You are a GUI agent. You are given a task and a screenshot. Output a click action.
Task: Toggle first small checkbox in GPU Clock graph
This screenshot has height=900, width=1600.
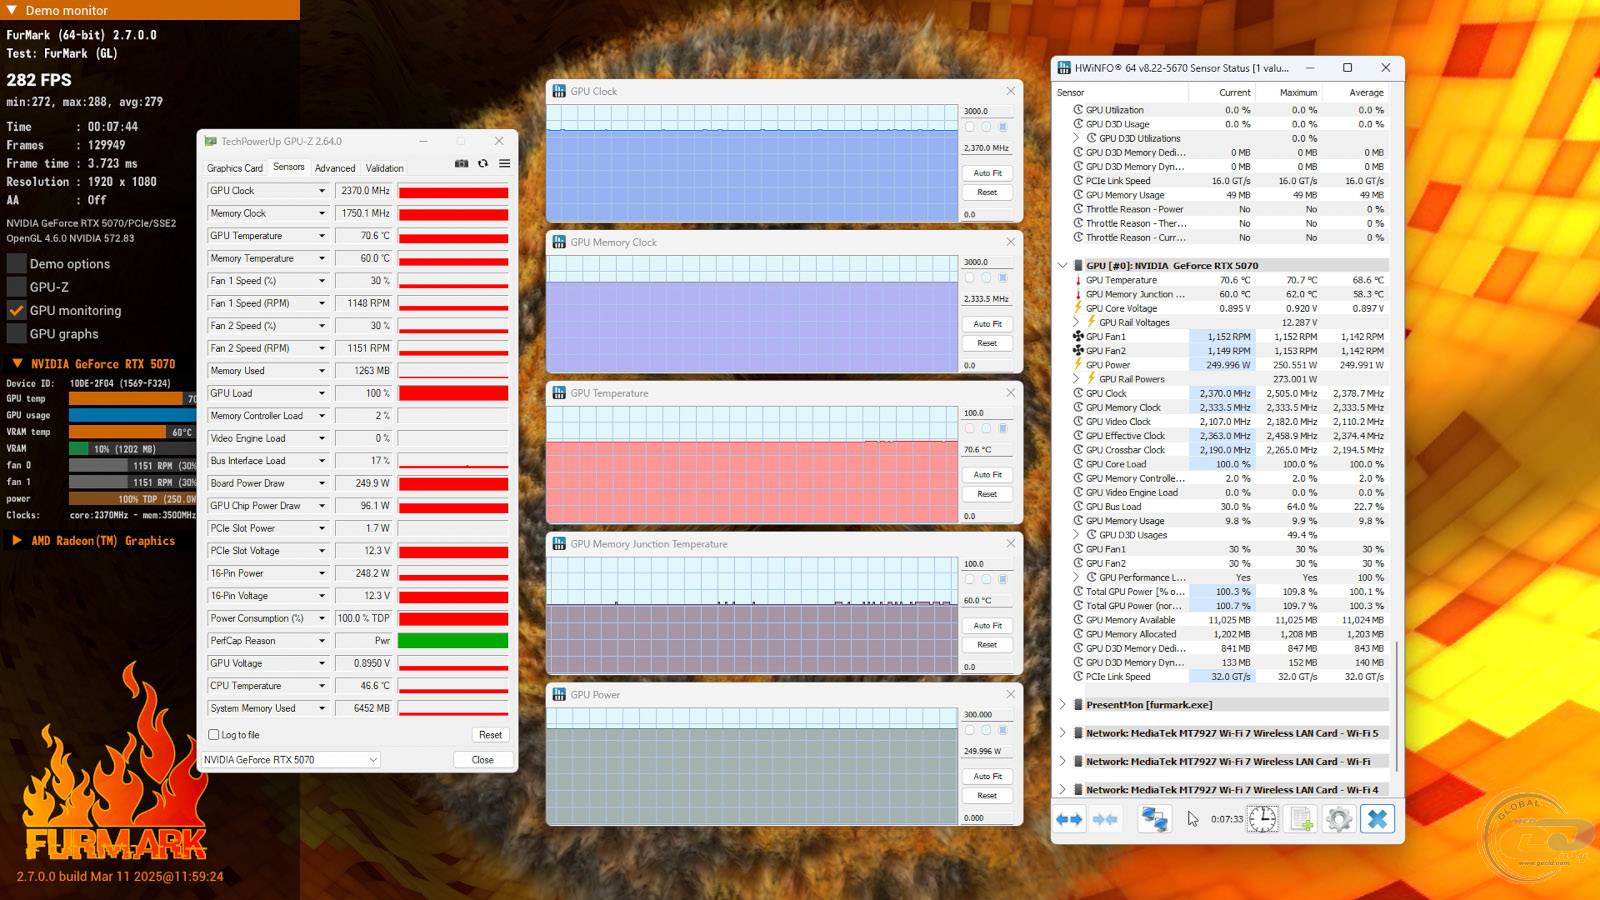(969, 127)
